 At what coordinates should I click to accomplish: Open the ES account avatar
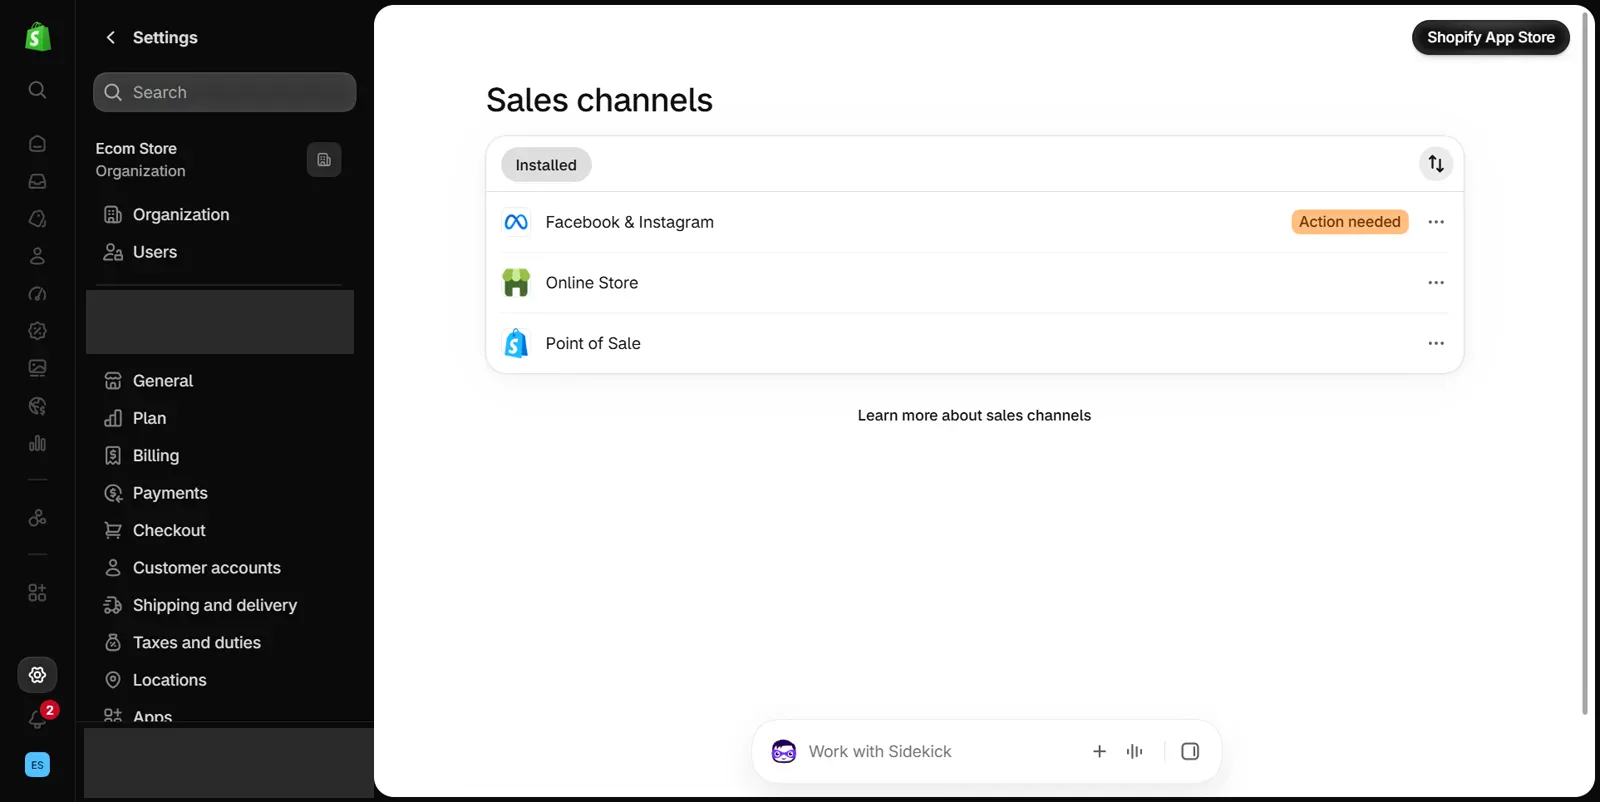[x=38, y=765]
